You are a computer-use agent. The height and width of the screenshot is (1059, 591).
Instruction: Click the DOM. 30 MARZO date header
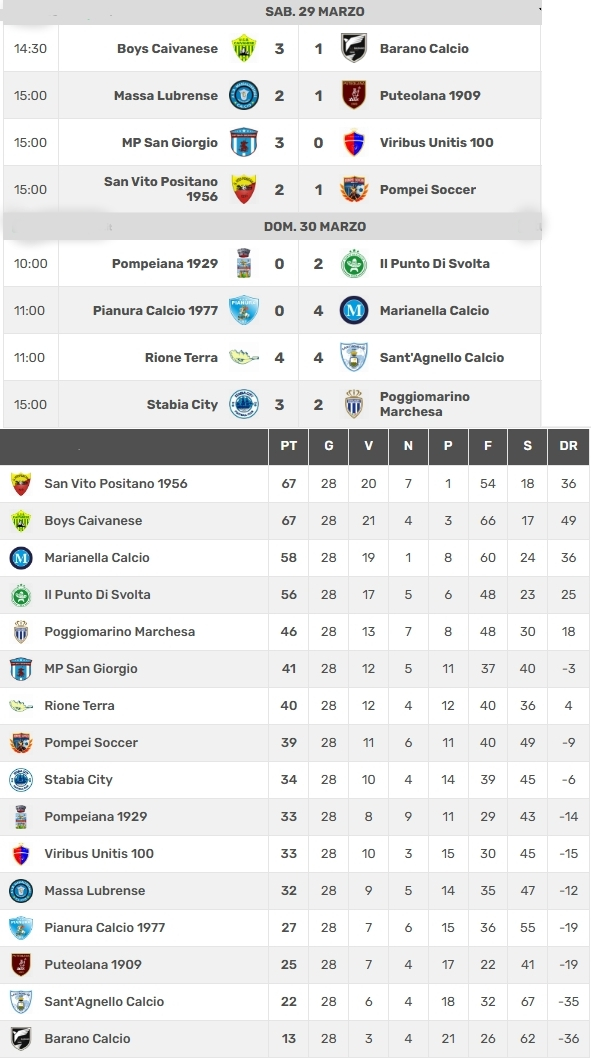pos(315,226)
